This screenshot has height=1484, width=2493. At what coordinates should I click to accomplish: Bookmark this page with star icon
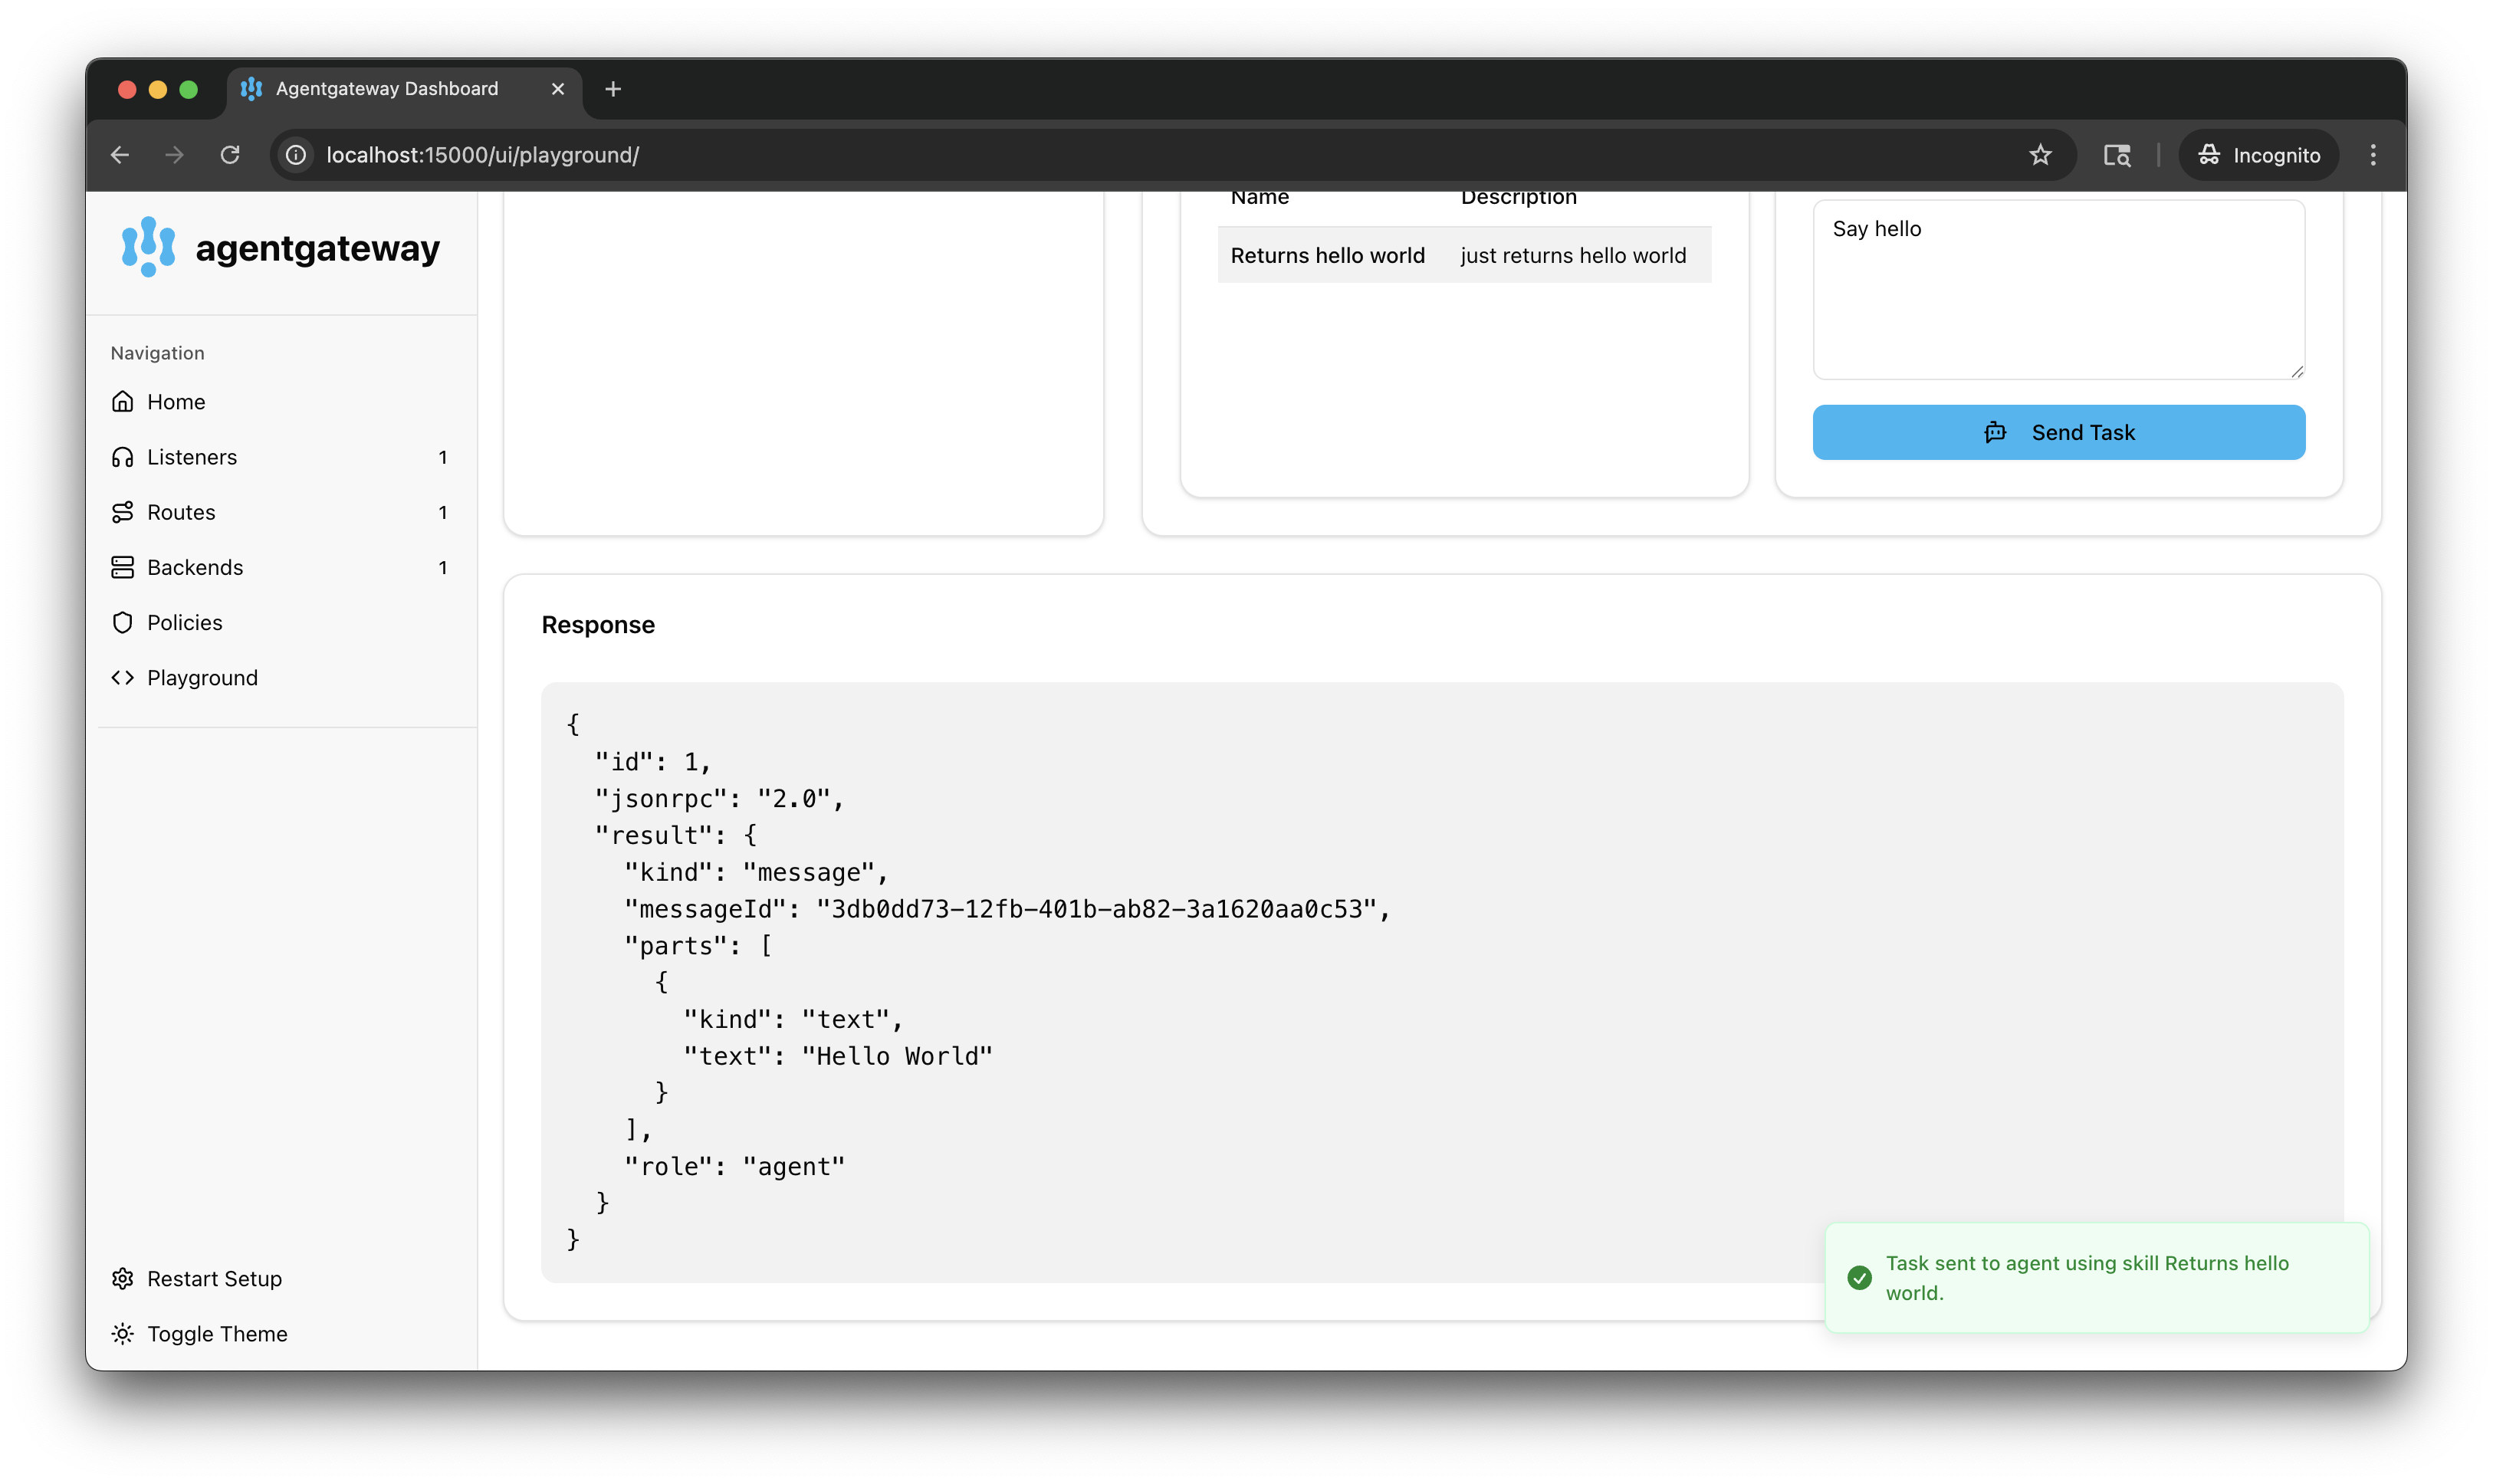[2040, 155]
